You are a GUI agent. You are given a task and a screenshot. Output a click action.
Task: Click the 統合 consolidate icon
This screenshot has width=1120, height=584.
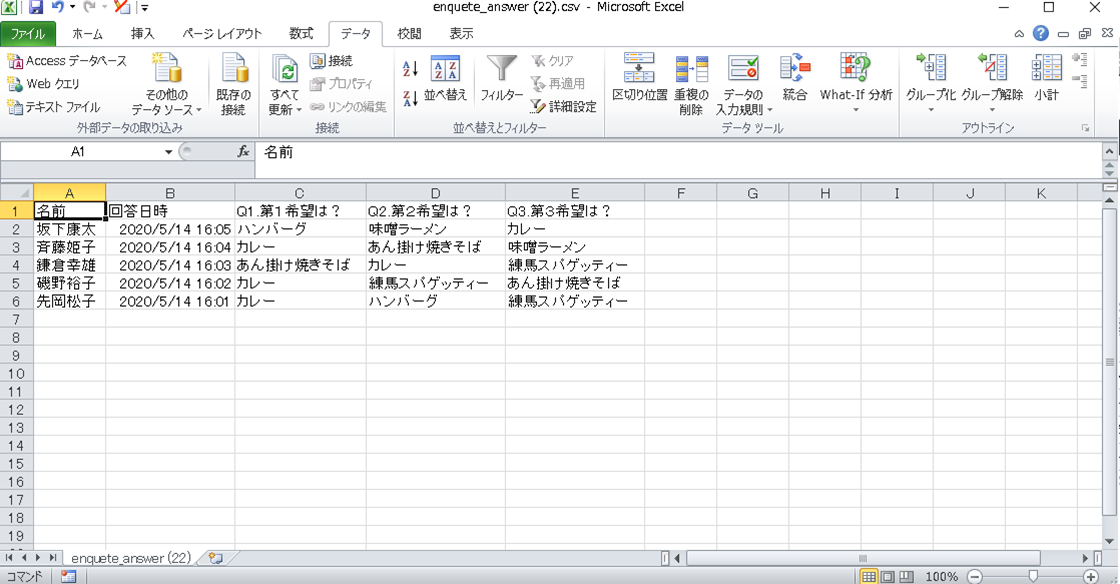[795, 80]
